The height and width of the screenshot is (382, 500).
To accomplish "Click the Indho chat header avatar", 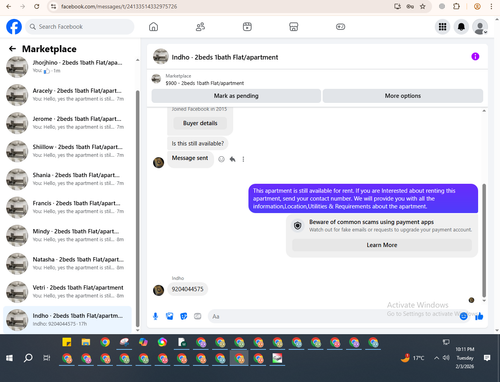I will (161, 57).
